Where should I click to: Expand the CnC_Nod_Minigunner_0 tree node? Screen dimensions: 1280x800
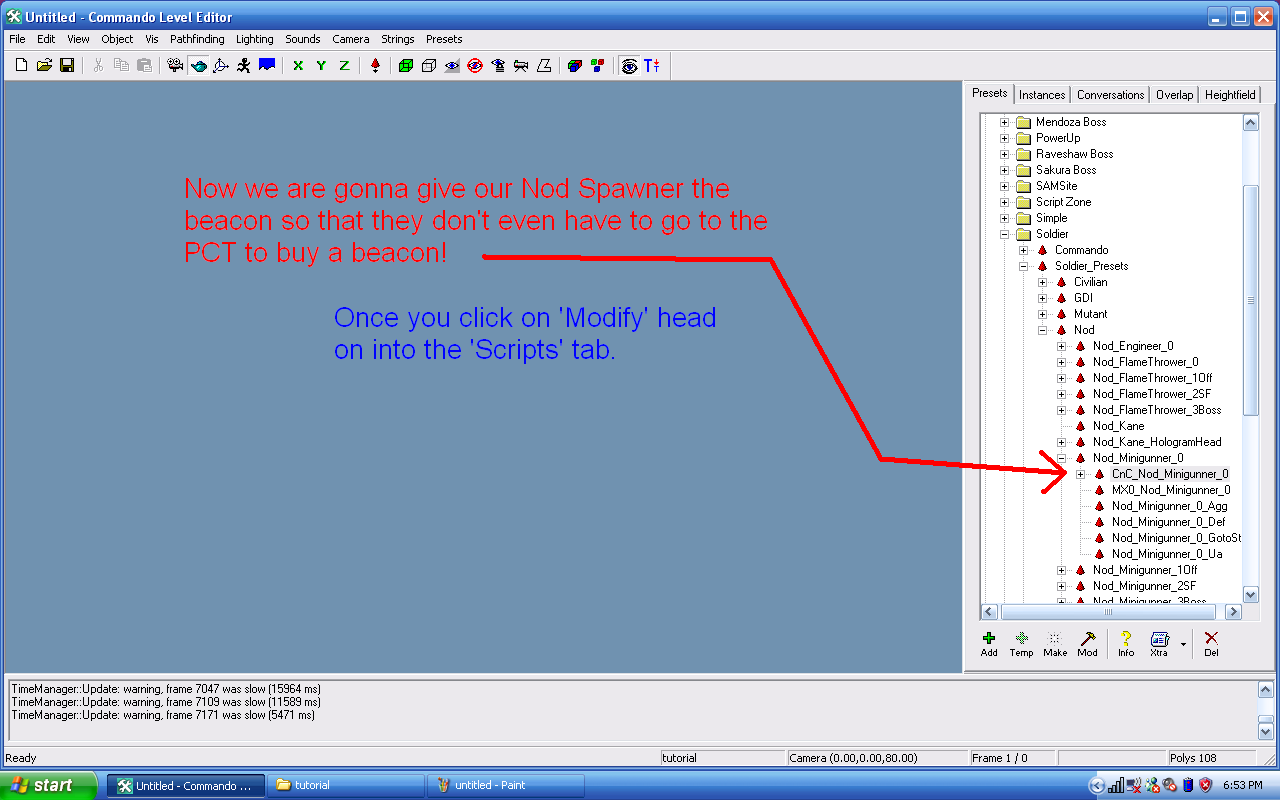coord(1081,474)
